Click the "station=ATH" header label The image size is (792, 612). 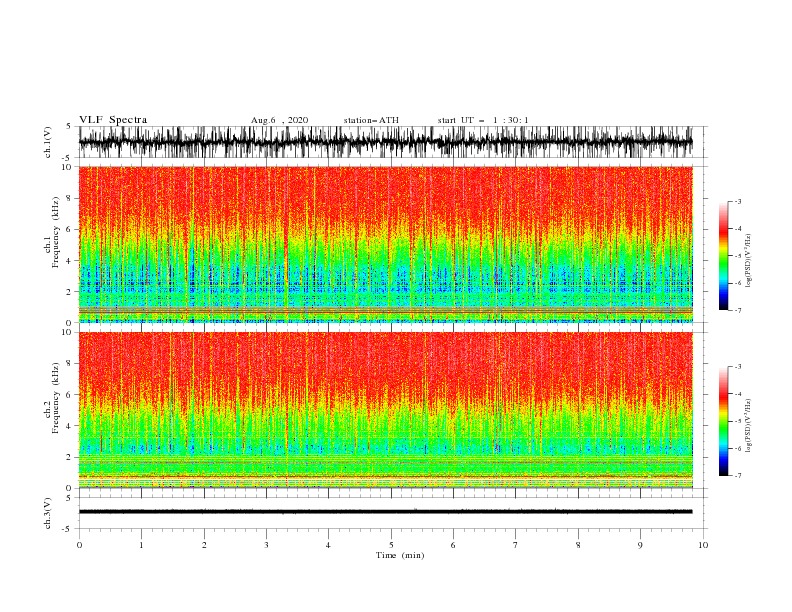point(371,120)
